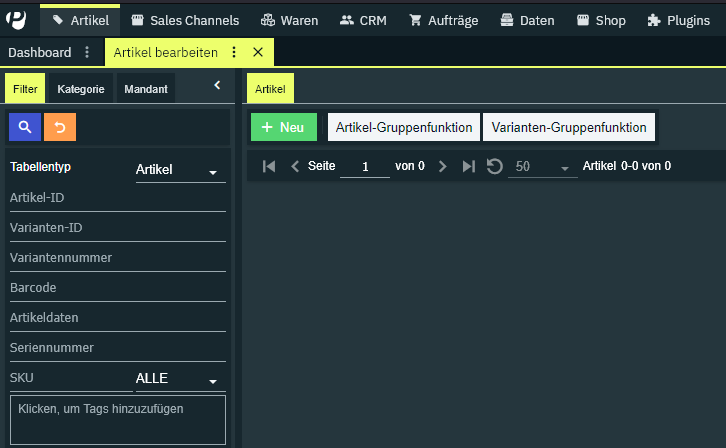Go to previous page arrow
The height and width of the screenshot is (448, 726).
pos(295,166)
